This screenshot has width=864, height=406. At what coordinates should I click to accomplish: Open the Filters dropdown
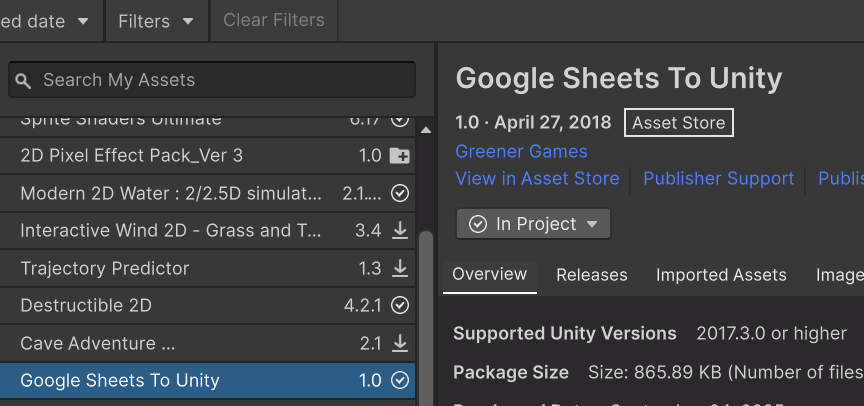coord(156,21)
